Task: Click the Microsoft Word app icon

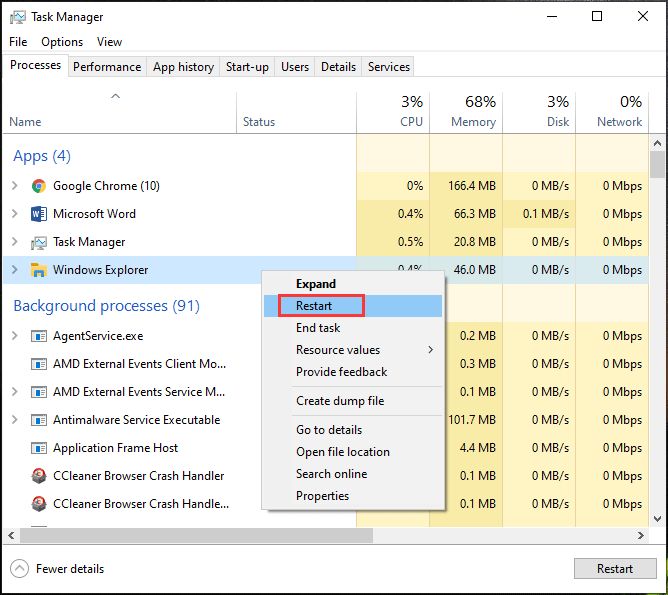Action: pyautogui.click(x=39, y=214)
